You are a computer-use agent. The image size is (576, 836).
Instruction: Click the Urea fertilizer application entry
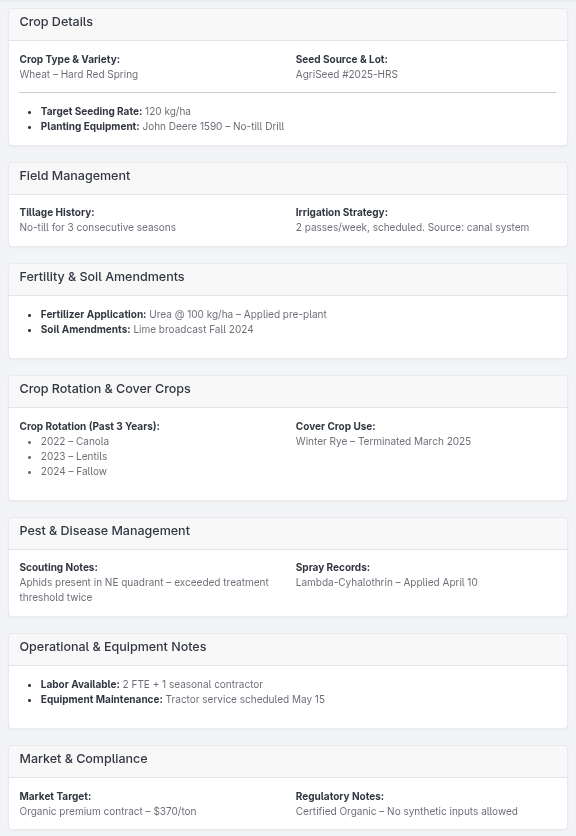184,314
